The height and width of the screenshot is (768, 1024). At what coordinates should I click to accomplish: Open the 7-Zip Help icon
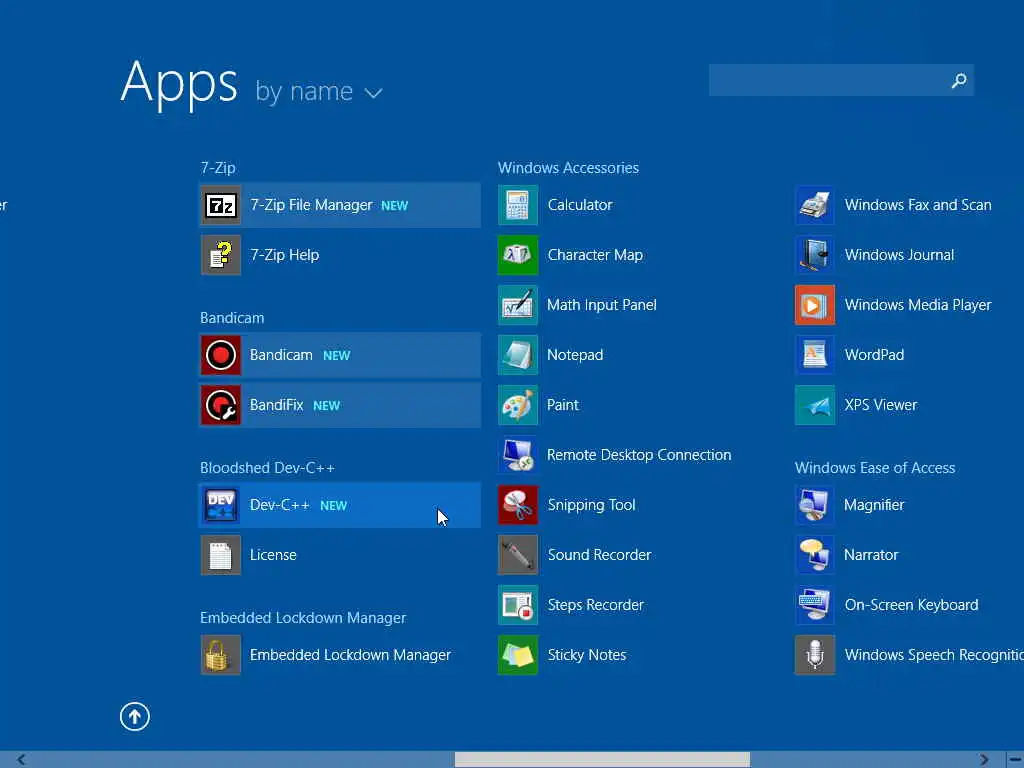221,255
